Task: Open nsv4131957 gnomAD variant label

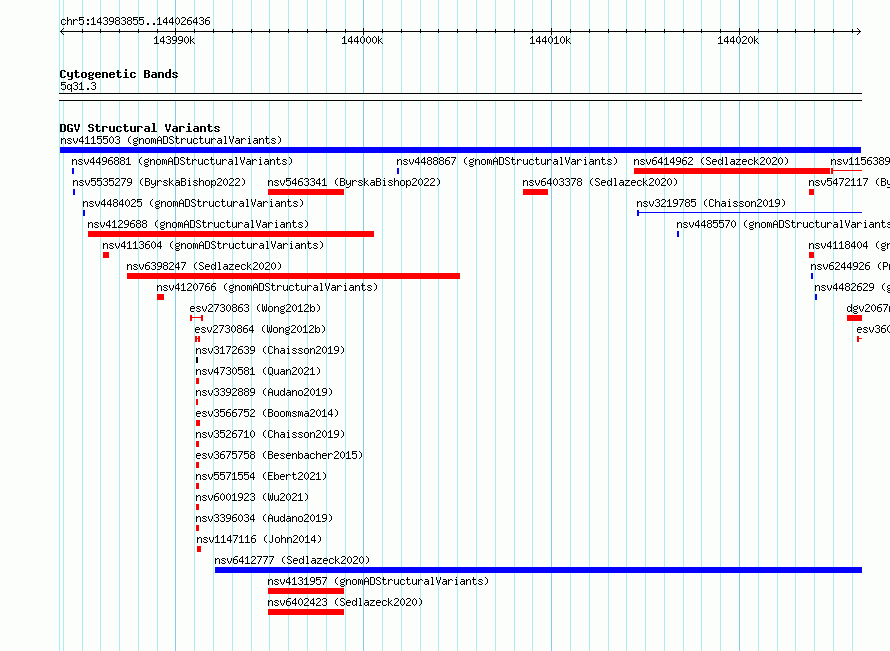Action: pyautogui.click(x=378, y=581)
